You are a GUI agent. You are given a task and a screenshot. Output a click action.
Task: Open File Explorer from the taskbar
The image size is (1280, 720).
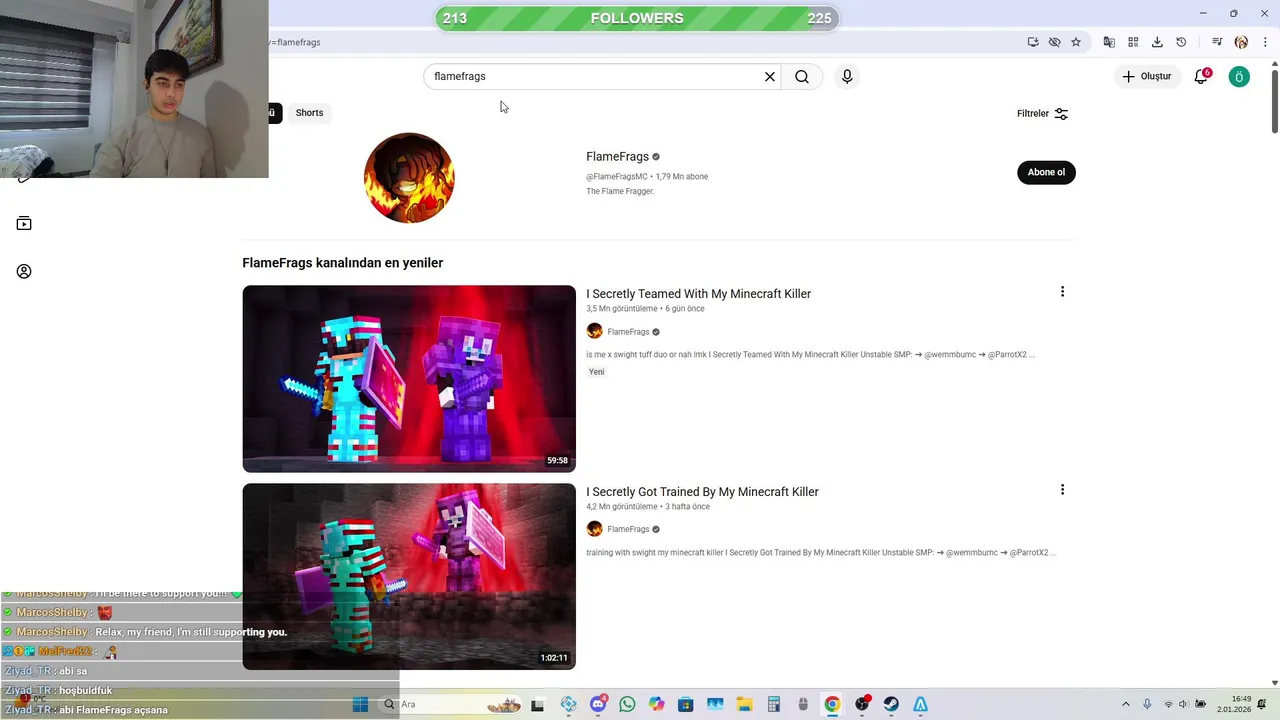[x=744, y=705]
